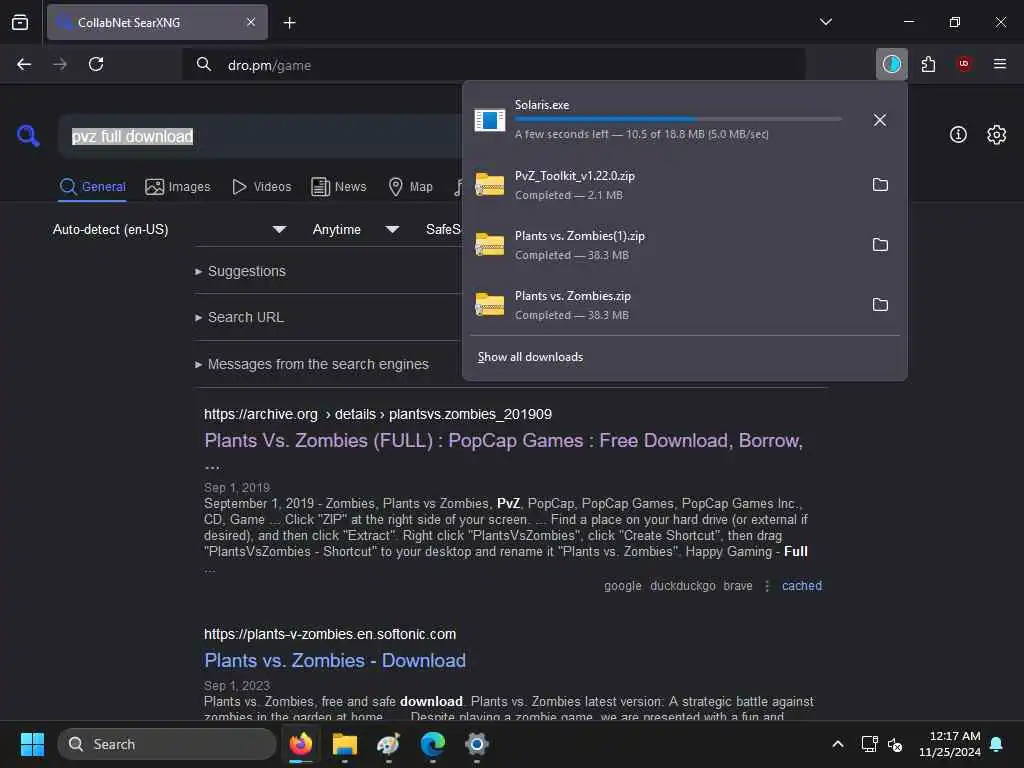Switch to the Images search tab
The height and width of the screenshot is (768, 1024).
[x=178, y=187]
